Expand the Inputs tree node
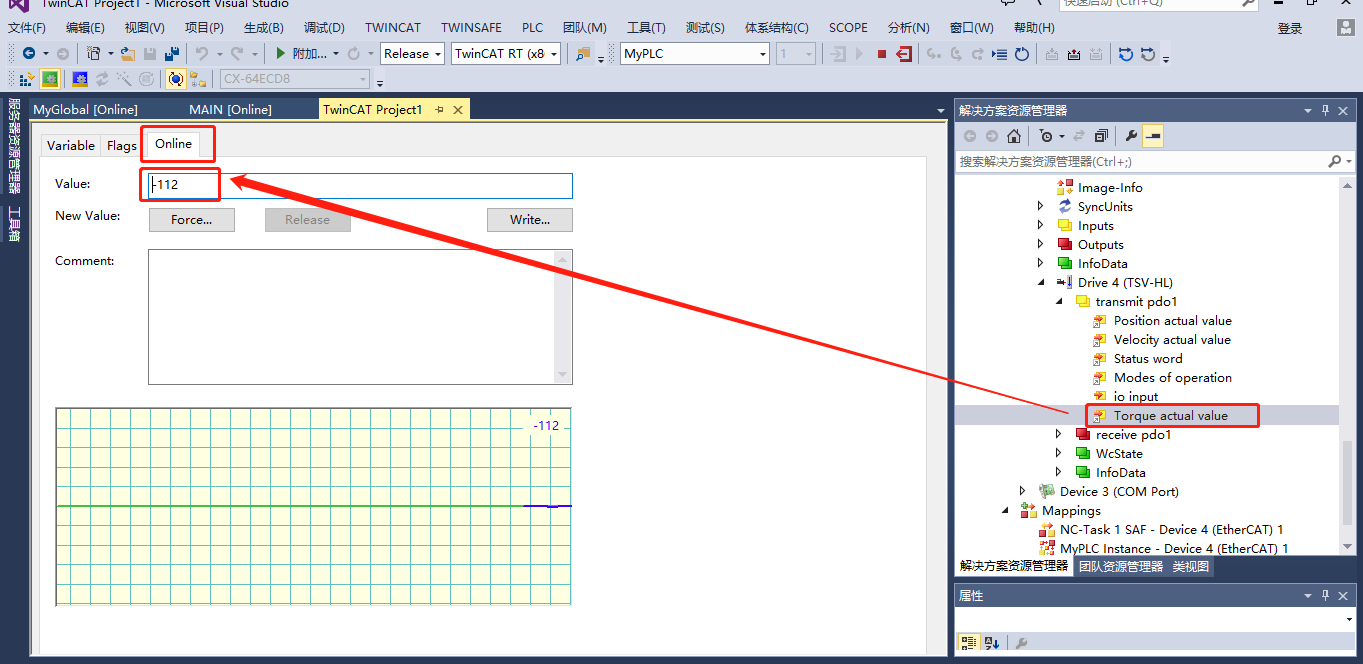This screenshot has height=664, width=1363. tap(1040, 225)
